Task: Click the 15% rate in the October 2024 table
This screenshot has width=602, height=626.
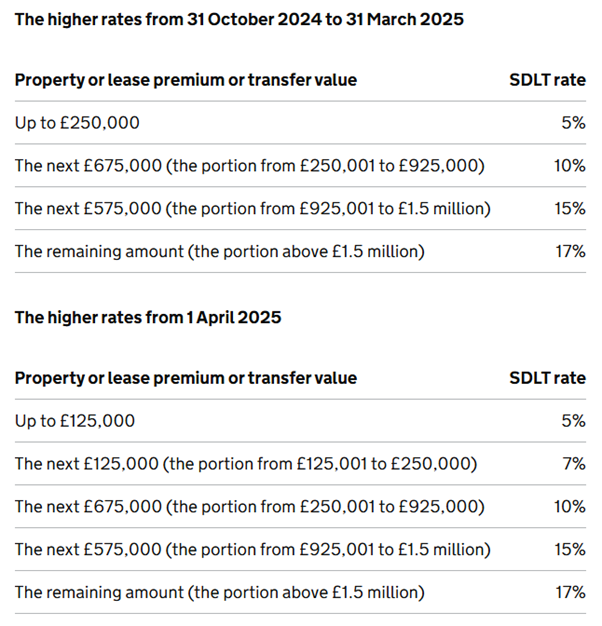Action: click(569, 209)
